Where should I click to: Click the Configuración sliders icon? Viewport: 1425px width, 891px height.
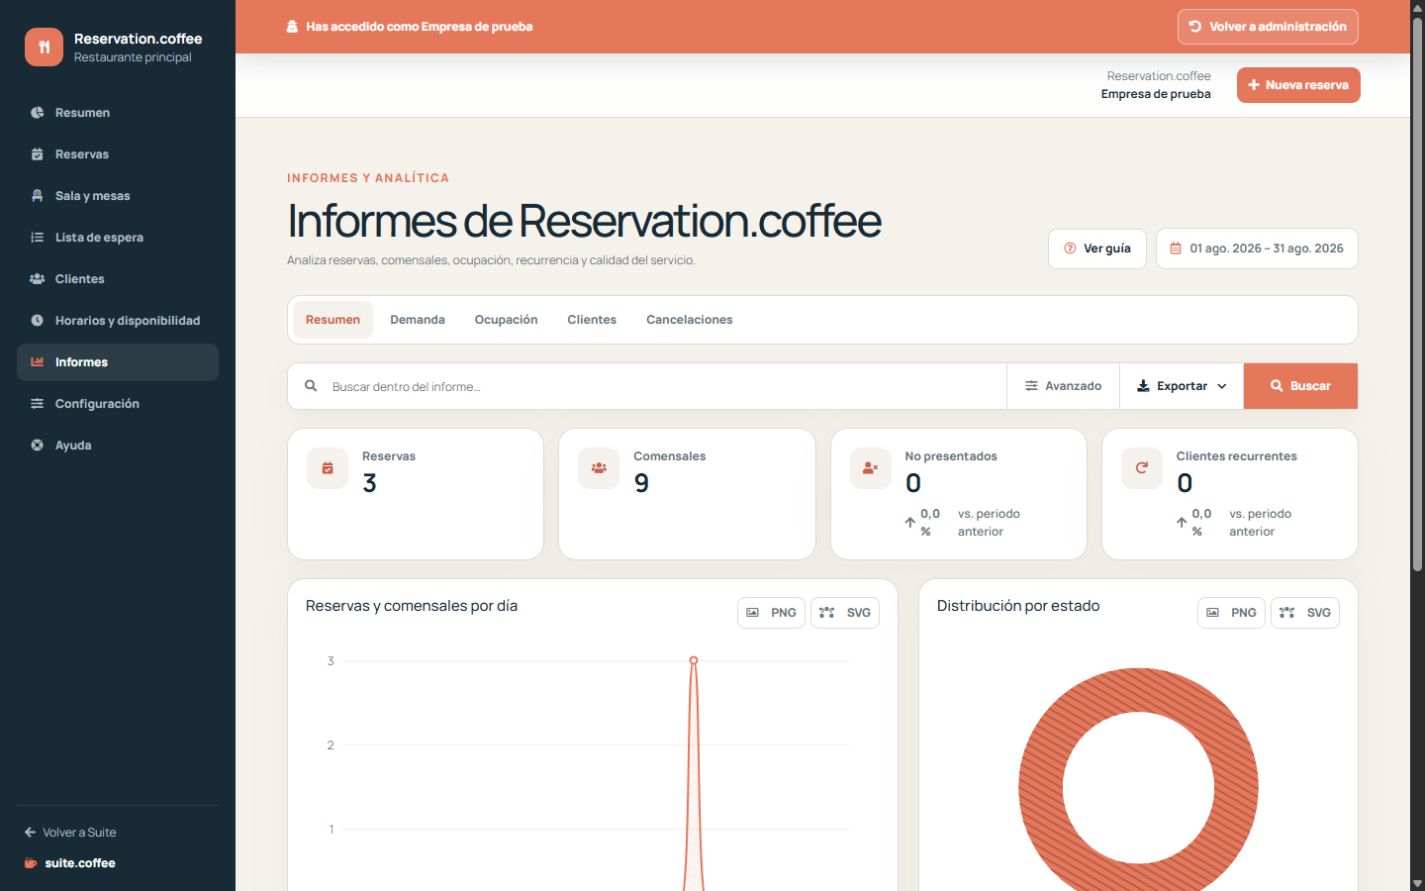coord(37,404)
